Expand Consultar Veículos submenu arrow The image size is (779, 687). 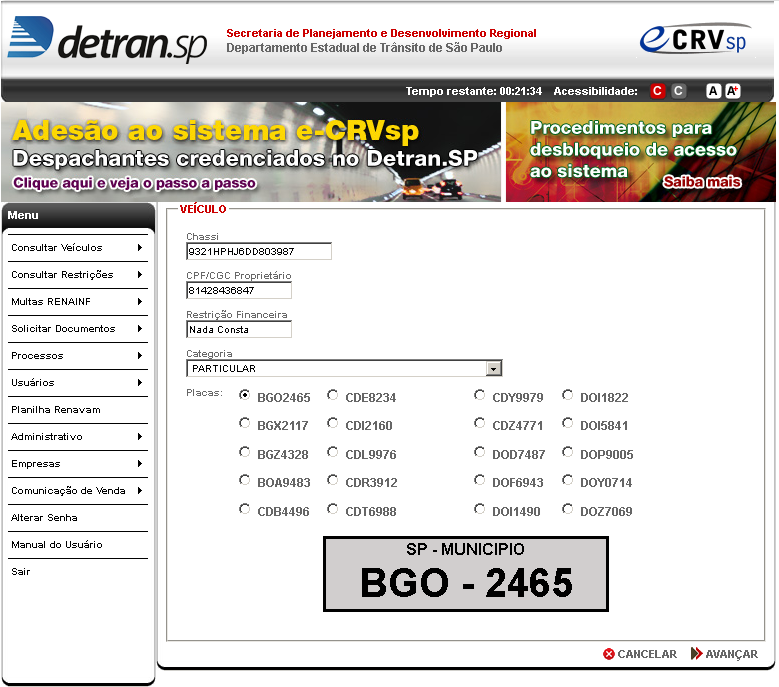pos(140,247)
